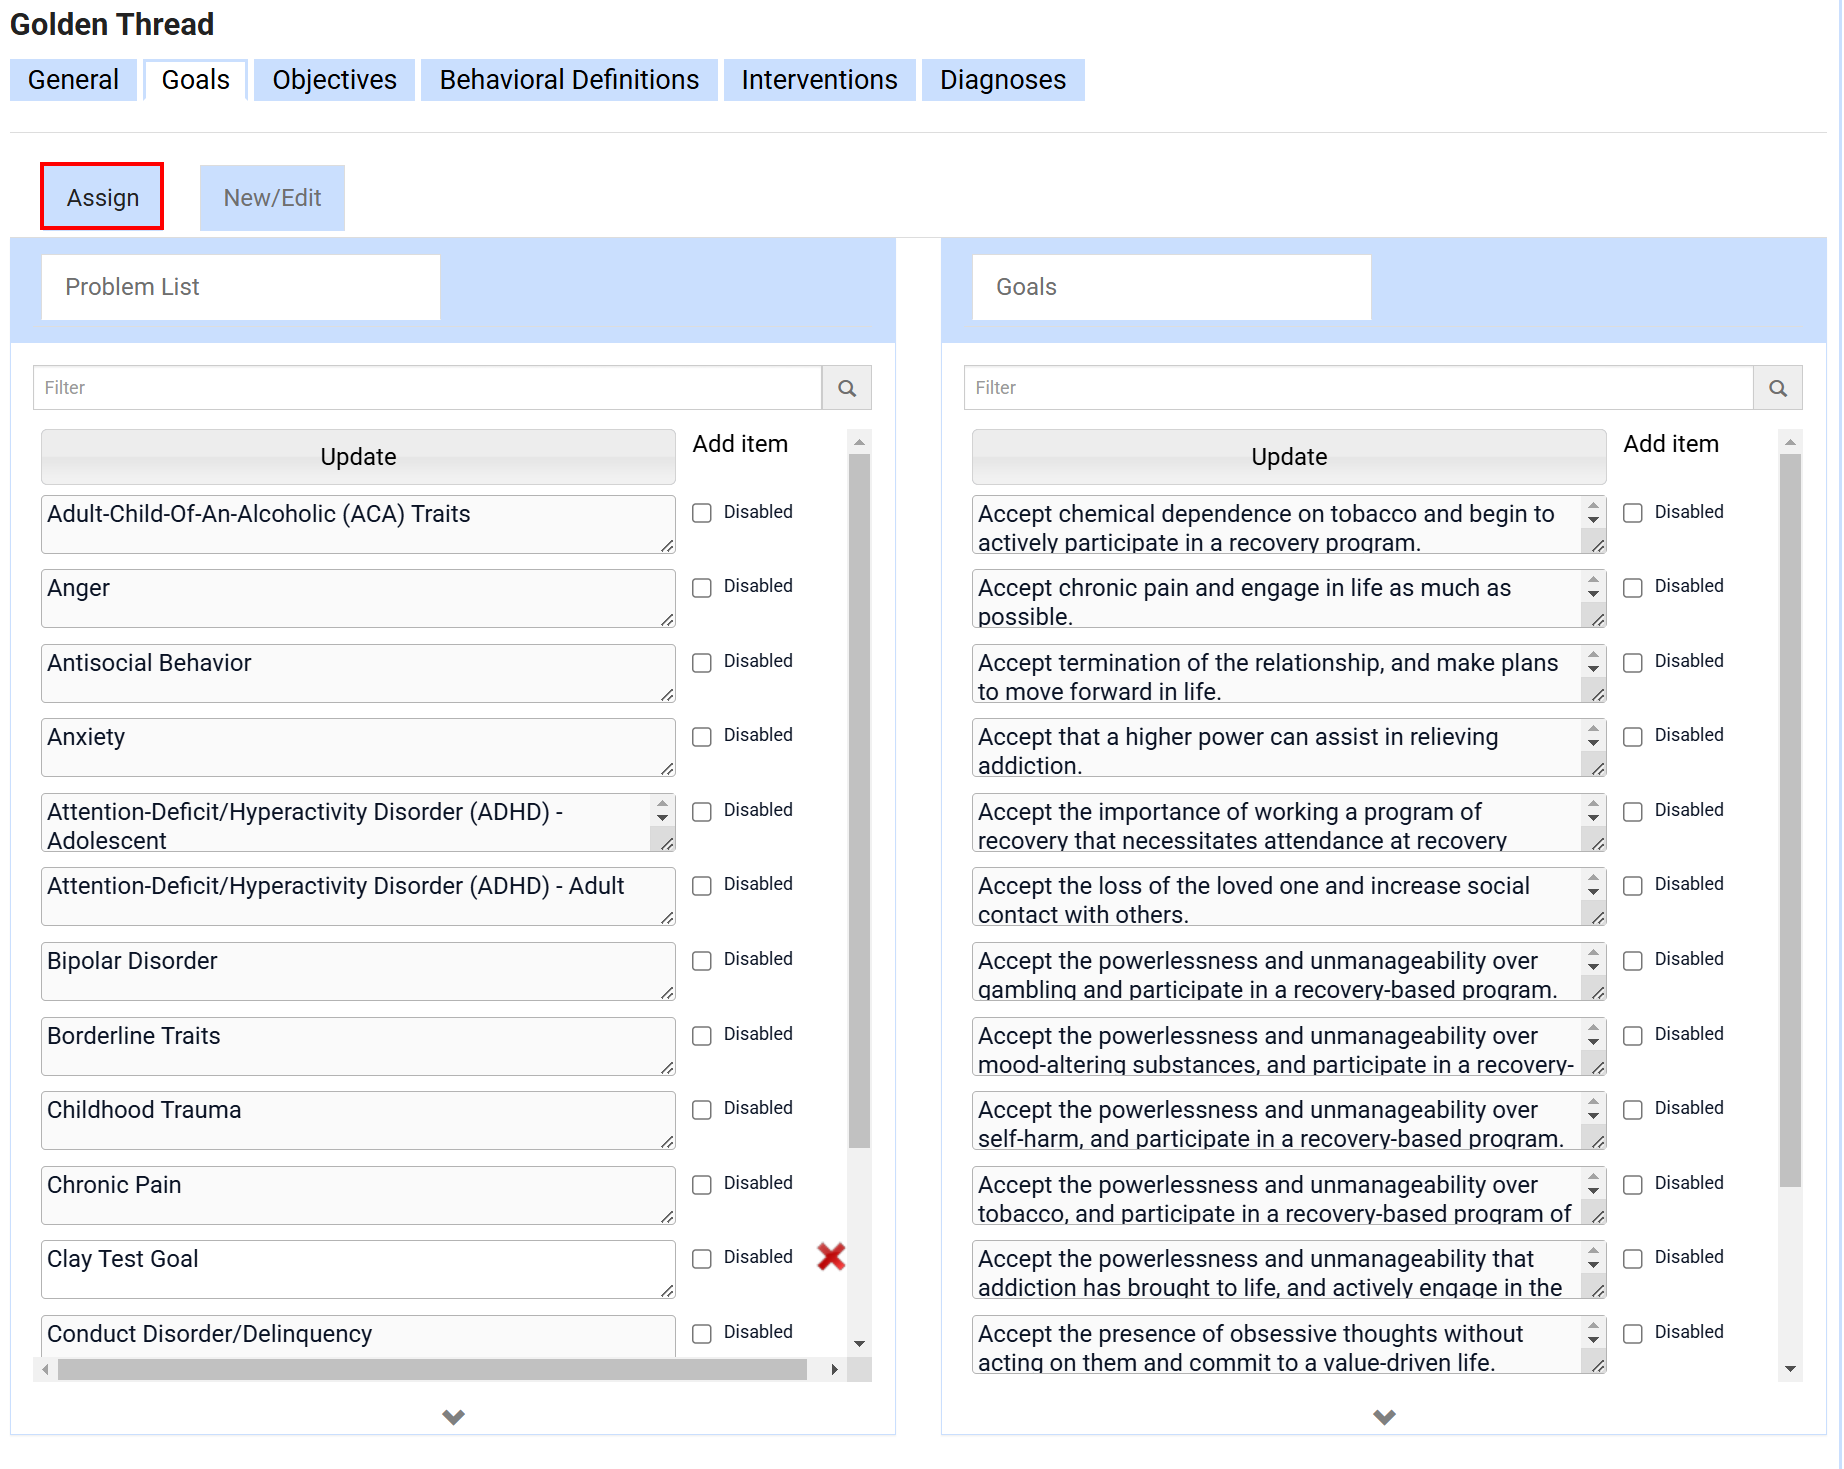Switch to the Objectives tab
Screen dimensions: 1844x1469
pos(334,80)
